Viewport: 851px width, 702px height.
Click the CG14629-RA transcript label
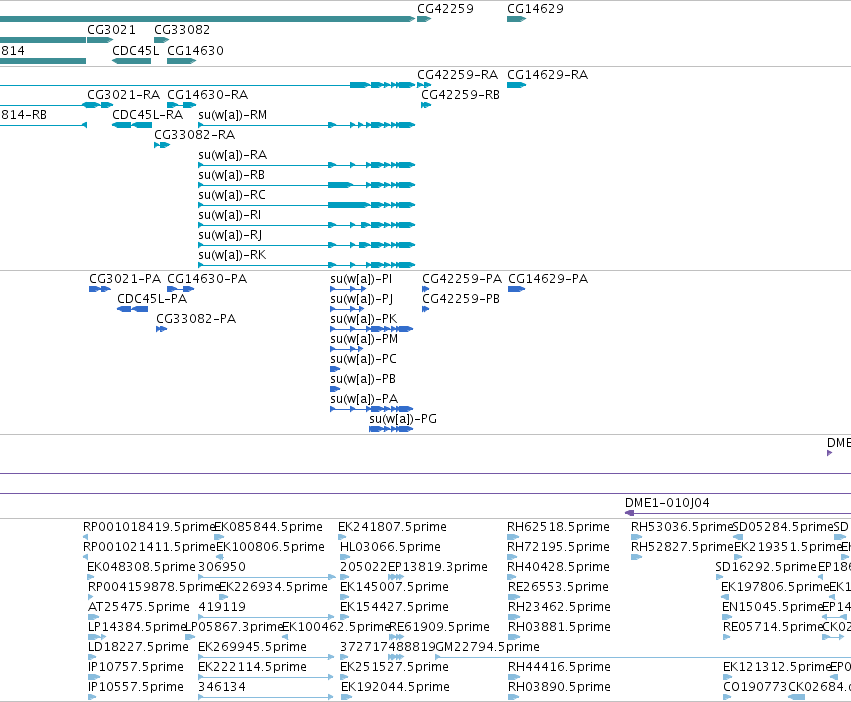click(x=548, y=74)
